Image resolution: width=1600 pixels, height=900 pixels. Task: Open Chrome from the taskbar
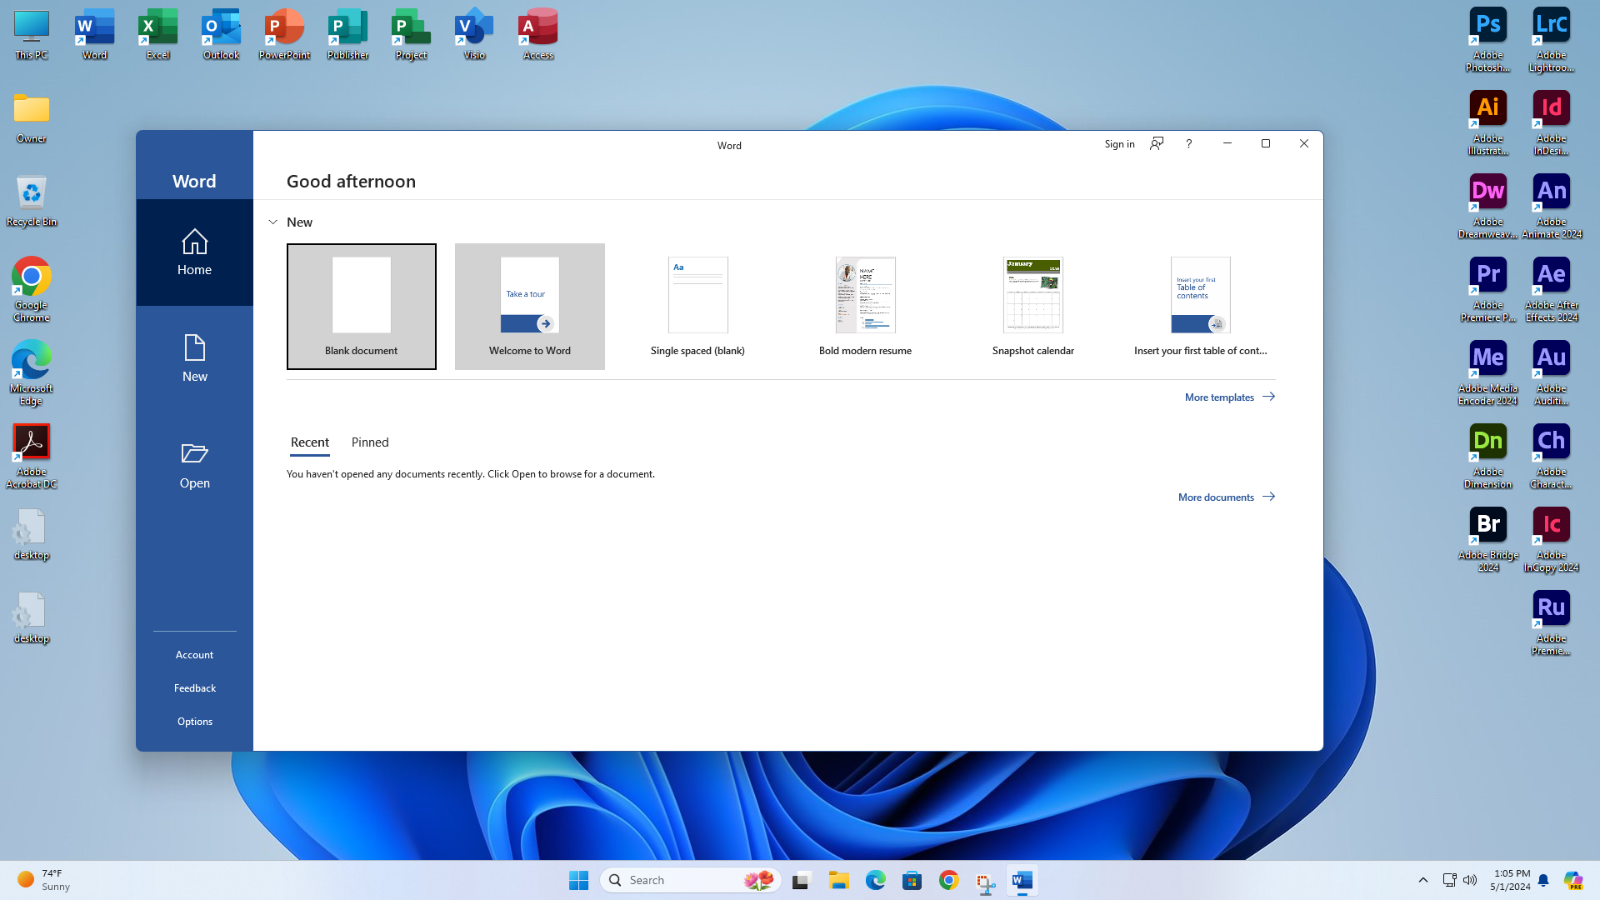949,880
